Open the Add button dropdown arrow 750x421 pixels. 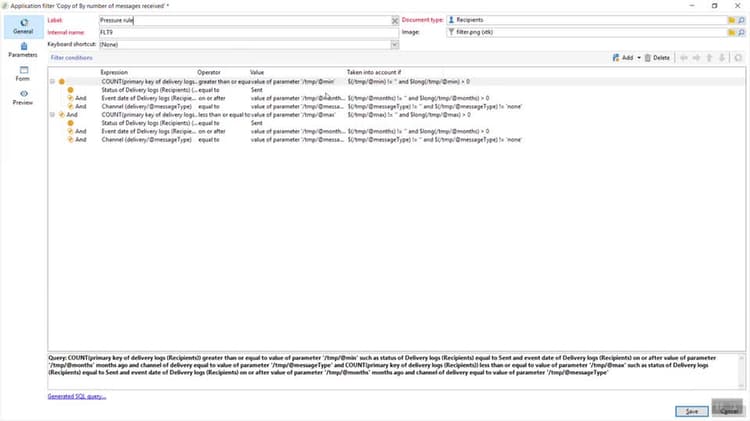click(x=639, y=58)
